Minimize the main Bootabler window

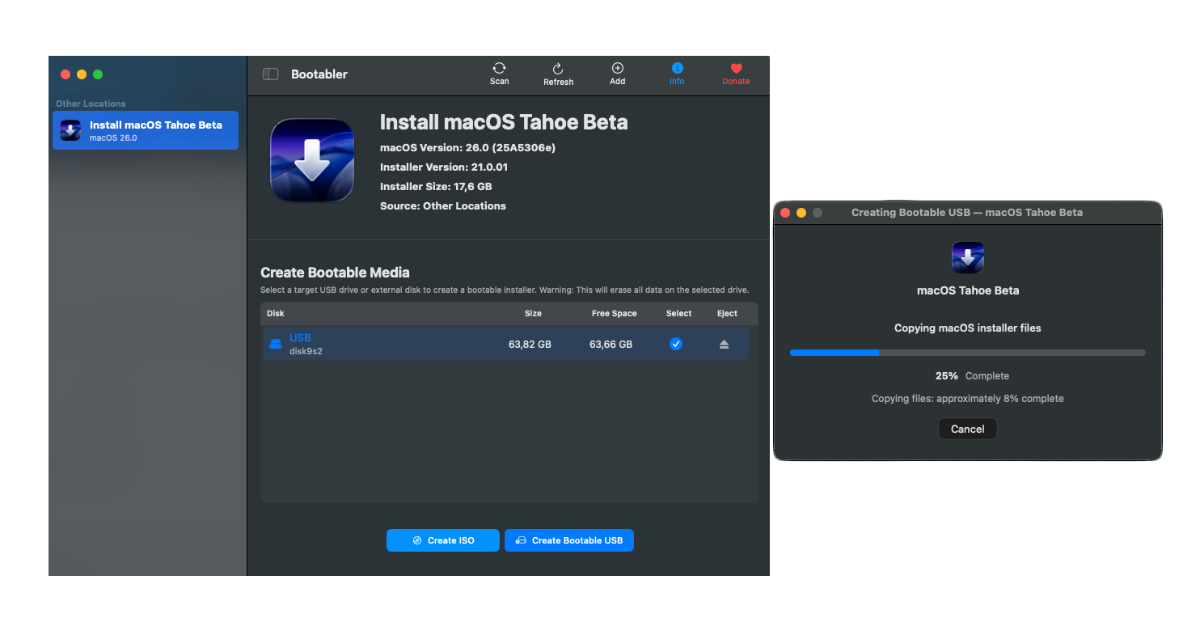click(82, 74)
